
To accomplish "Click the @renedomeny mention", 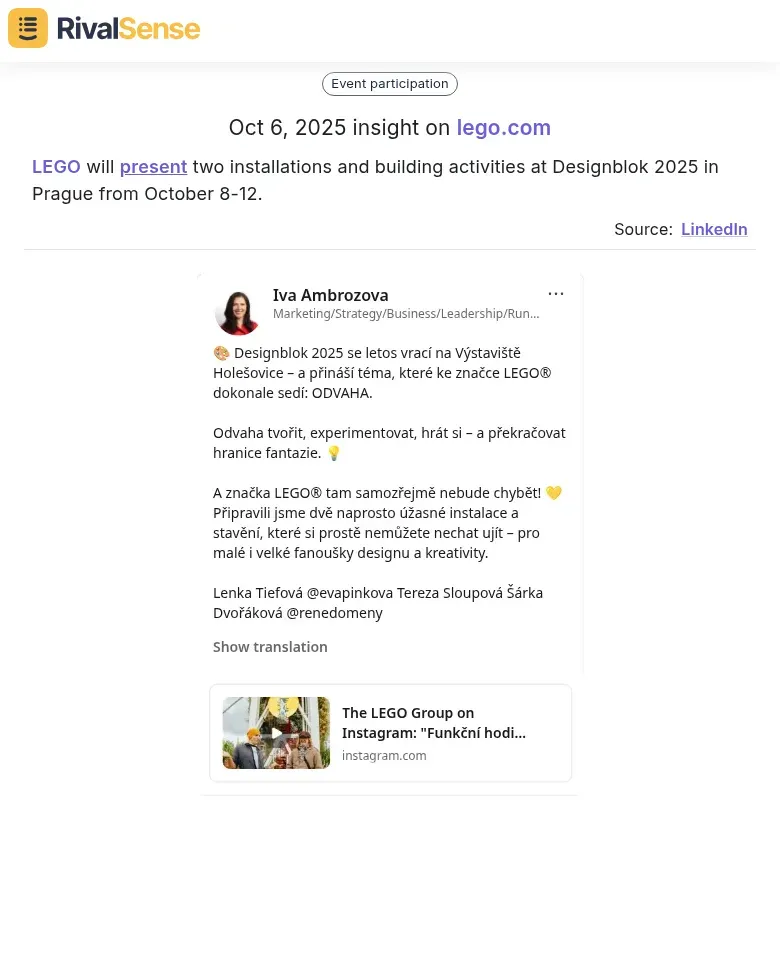I will coord(334,613).
